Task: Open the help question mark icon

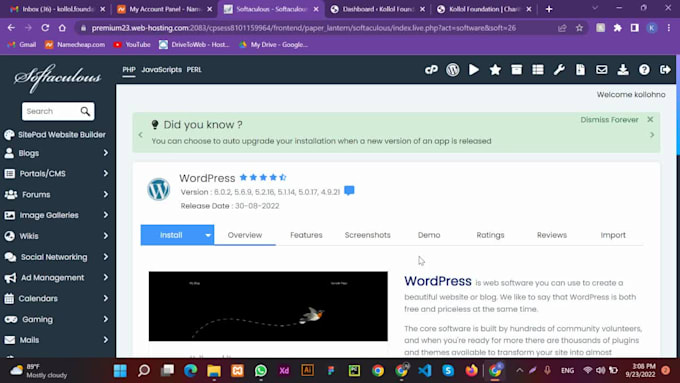Action: tap(644, 70)
